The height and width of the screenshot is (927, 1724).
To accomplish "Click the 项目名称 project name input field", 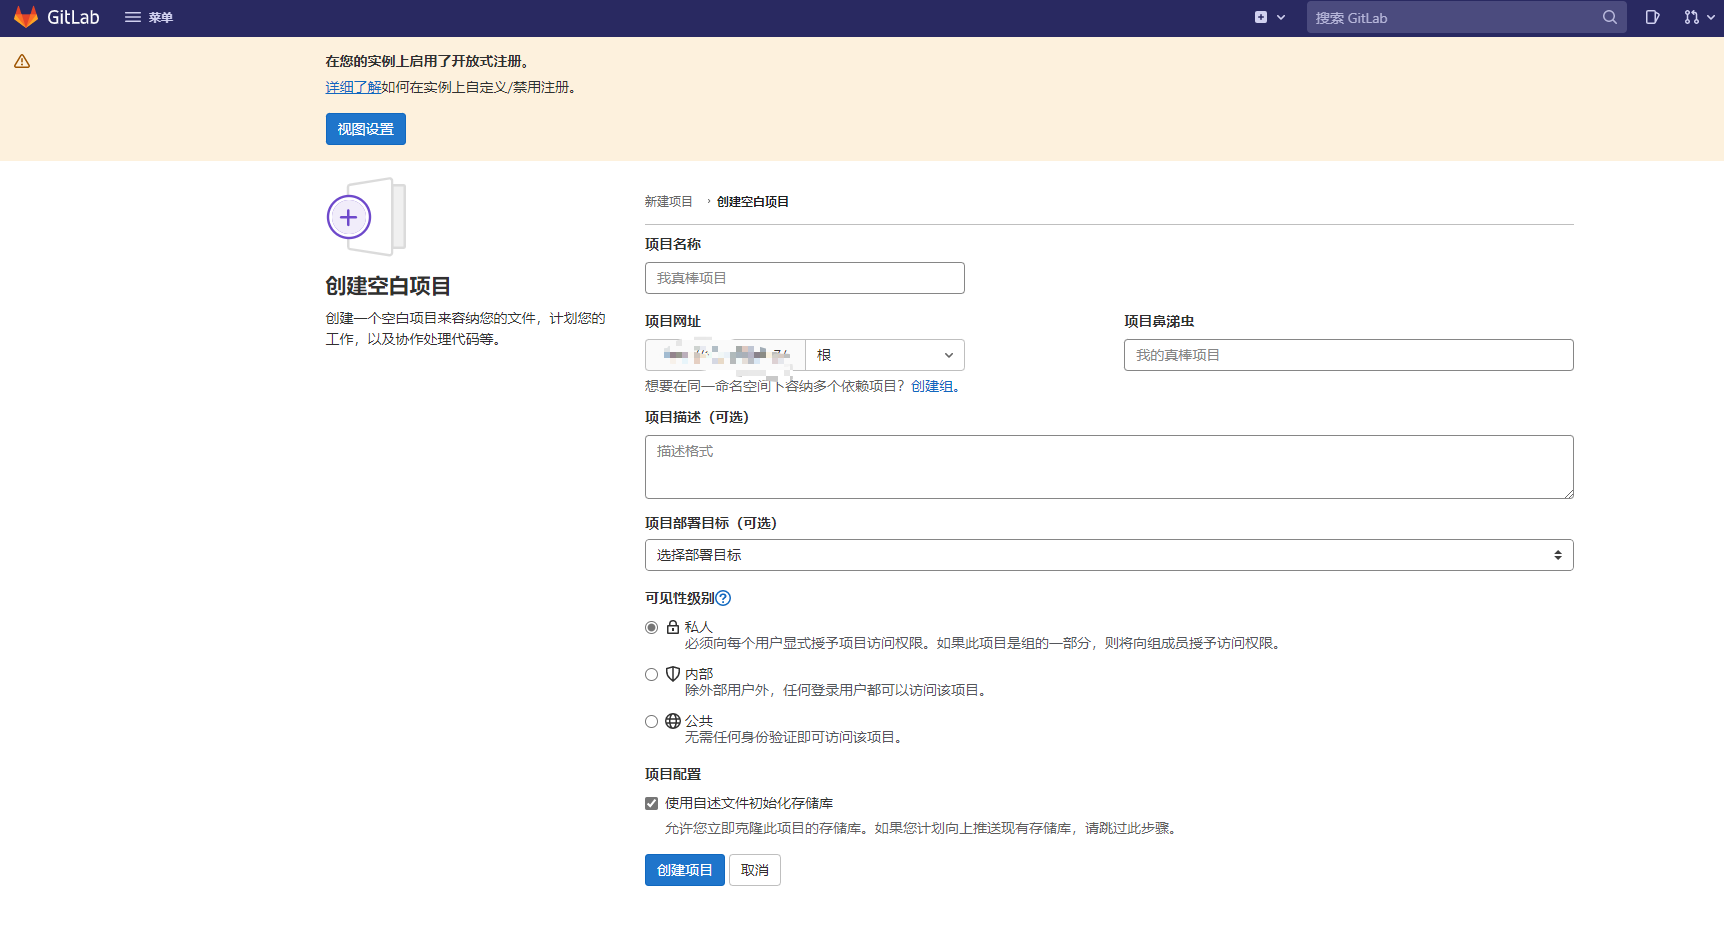I will pos(804,278).
